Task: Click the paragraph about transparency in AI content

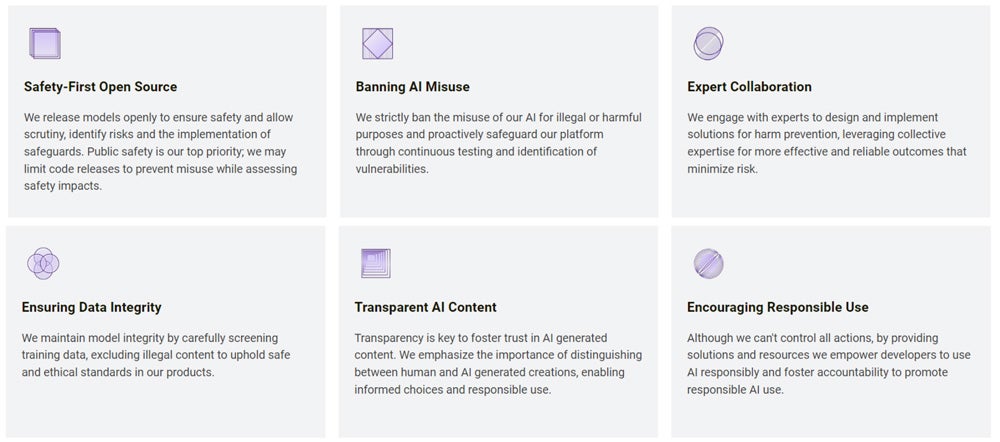Action: click(x=498, y=364)
